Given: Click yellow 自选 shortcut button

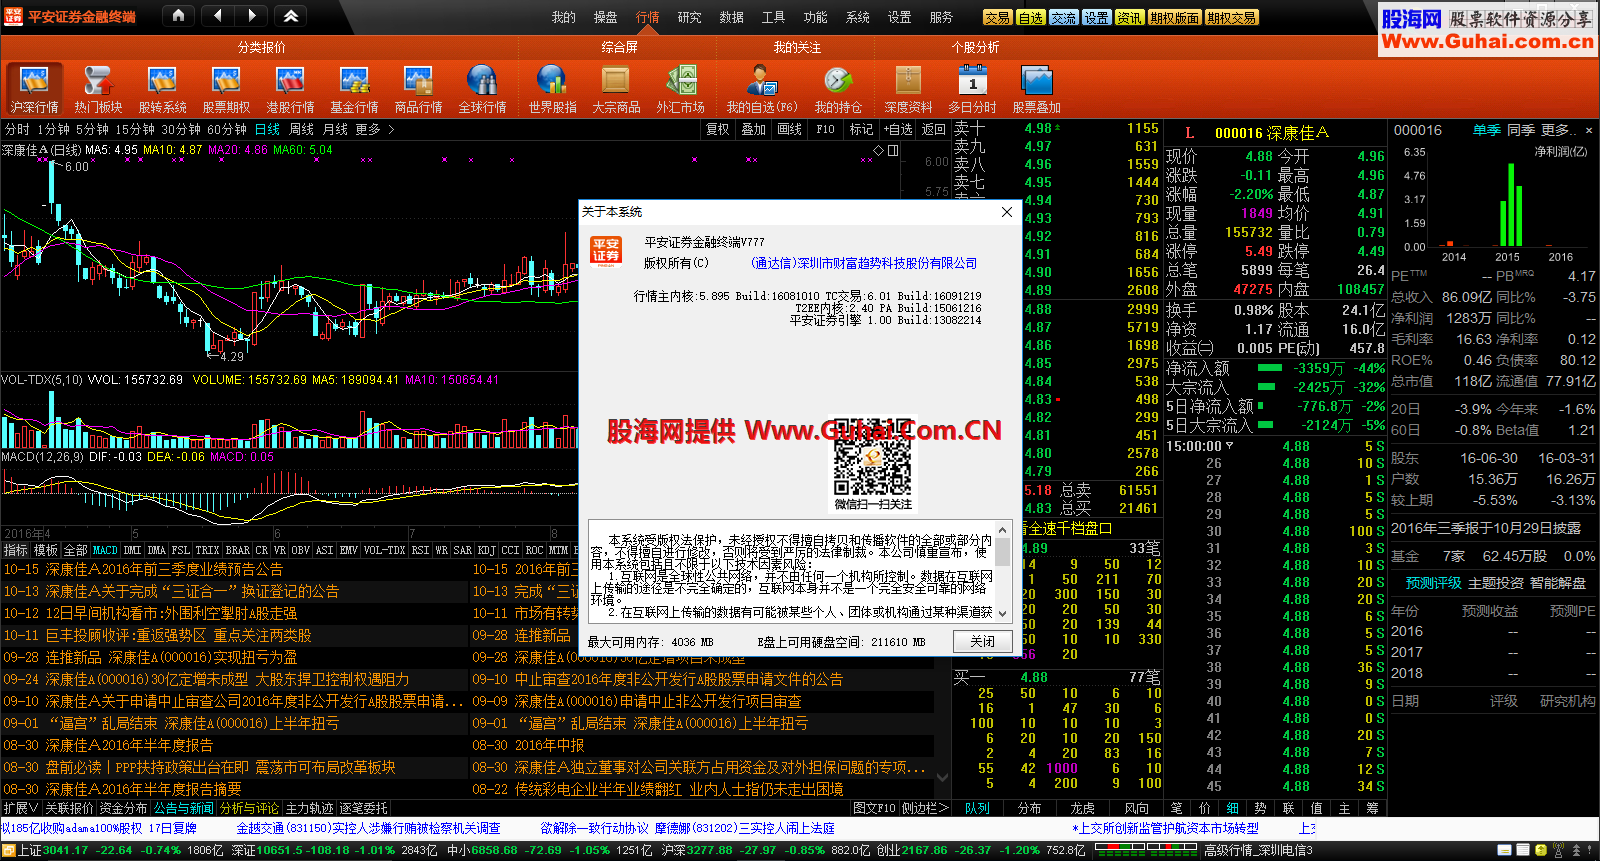Looking at the screenshot, I should (x=1030, y=18).
